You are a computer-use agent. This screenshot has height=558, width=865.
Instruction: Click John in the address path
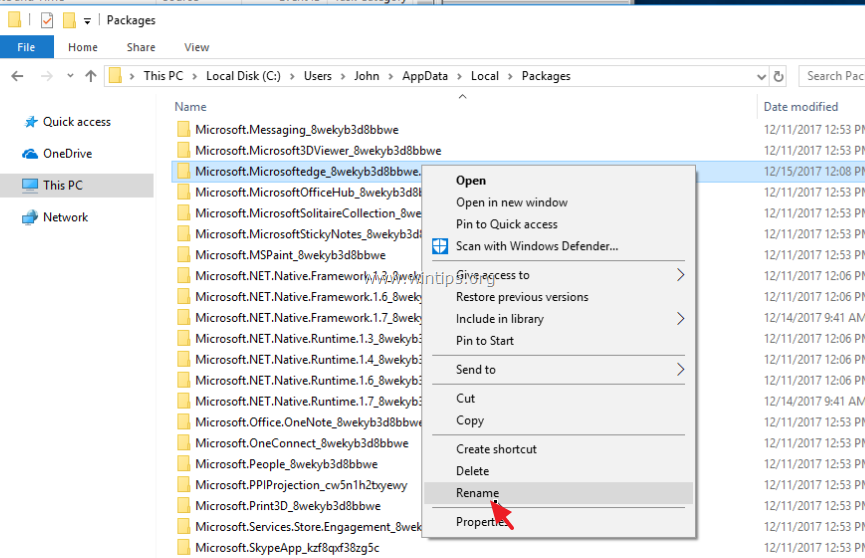[366, 76]
